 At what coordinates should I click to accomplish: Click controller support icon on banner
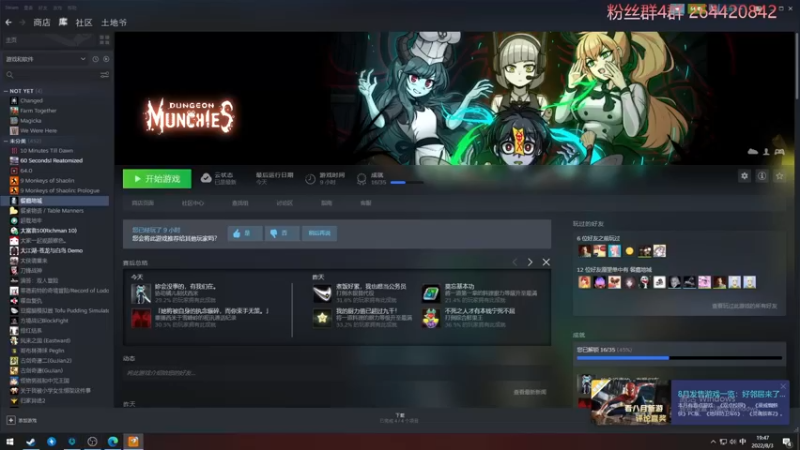tap(780, 152)
